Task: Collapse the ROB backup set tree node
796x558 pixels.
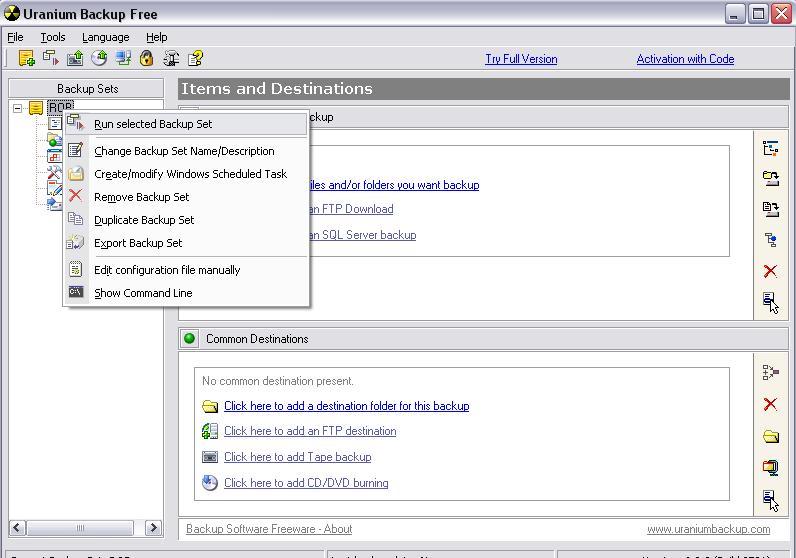Action: click(17, 108)
